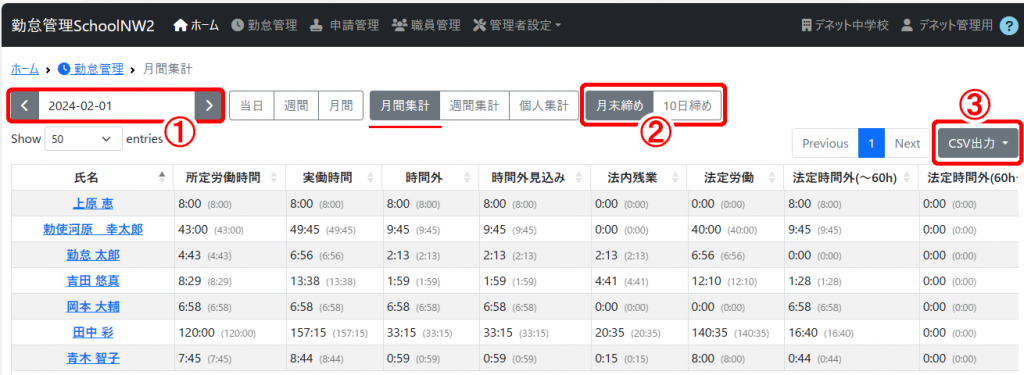The image size is (1024, 375).
Task: Toggle 月末締め closing option
Action: pyautogui.click(x=620, y=106)
